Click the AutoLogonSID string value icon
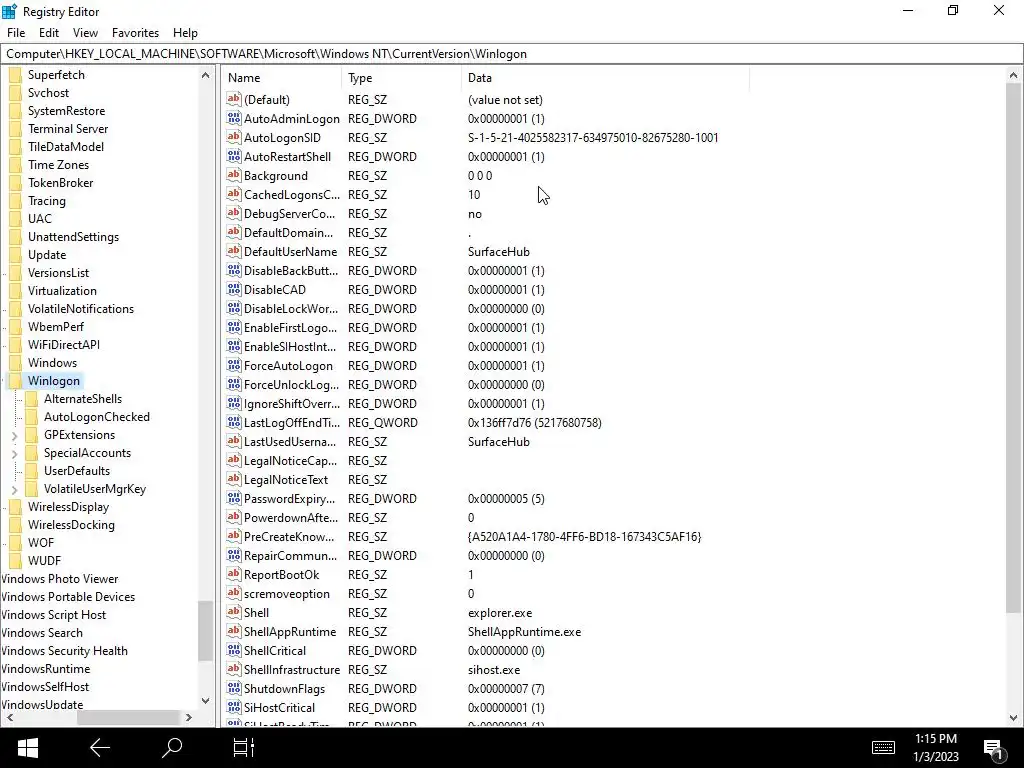This screenshot has height=768, width=1024. pyautogui.click(x=234, y=137)
